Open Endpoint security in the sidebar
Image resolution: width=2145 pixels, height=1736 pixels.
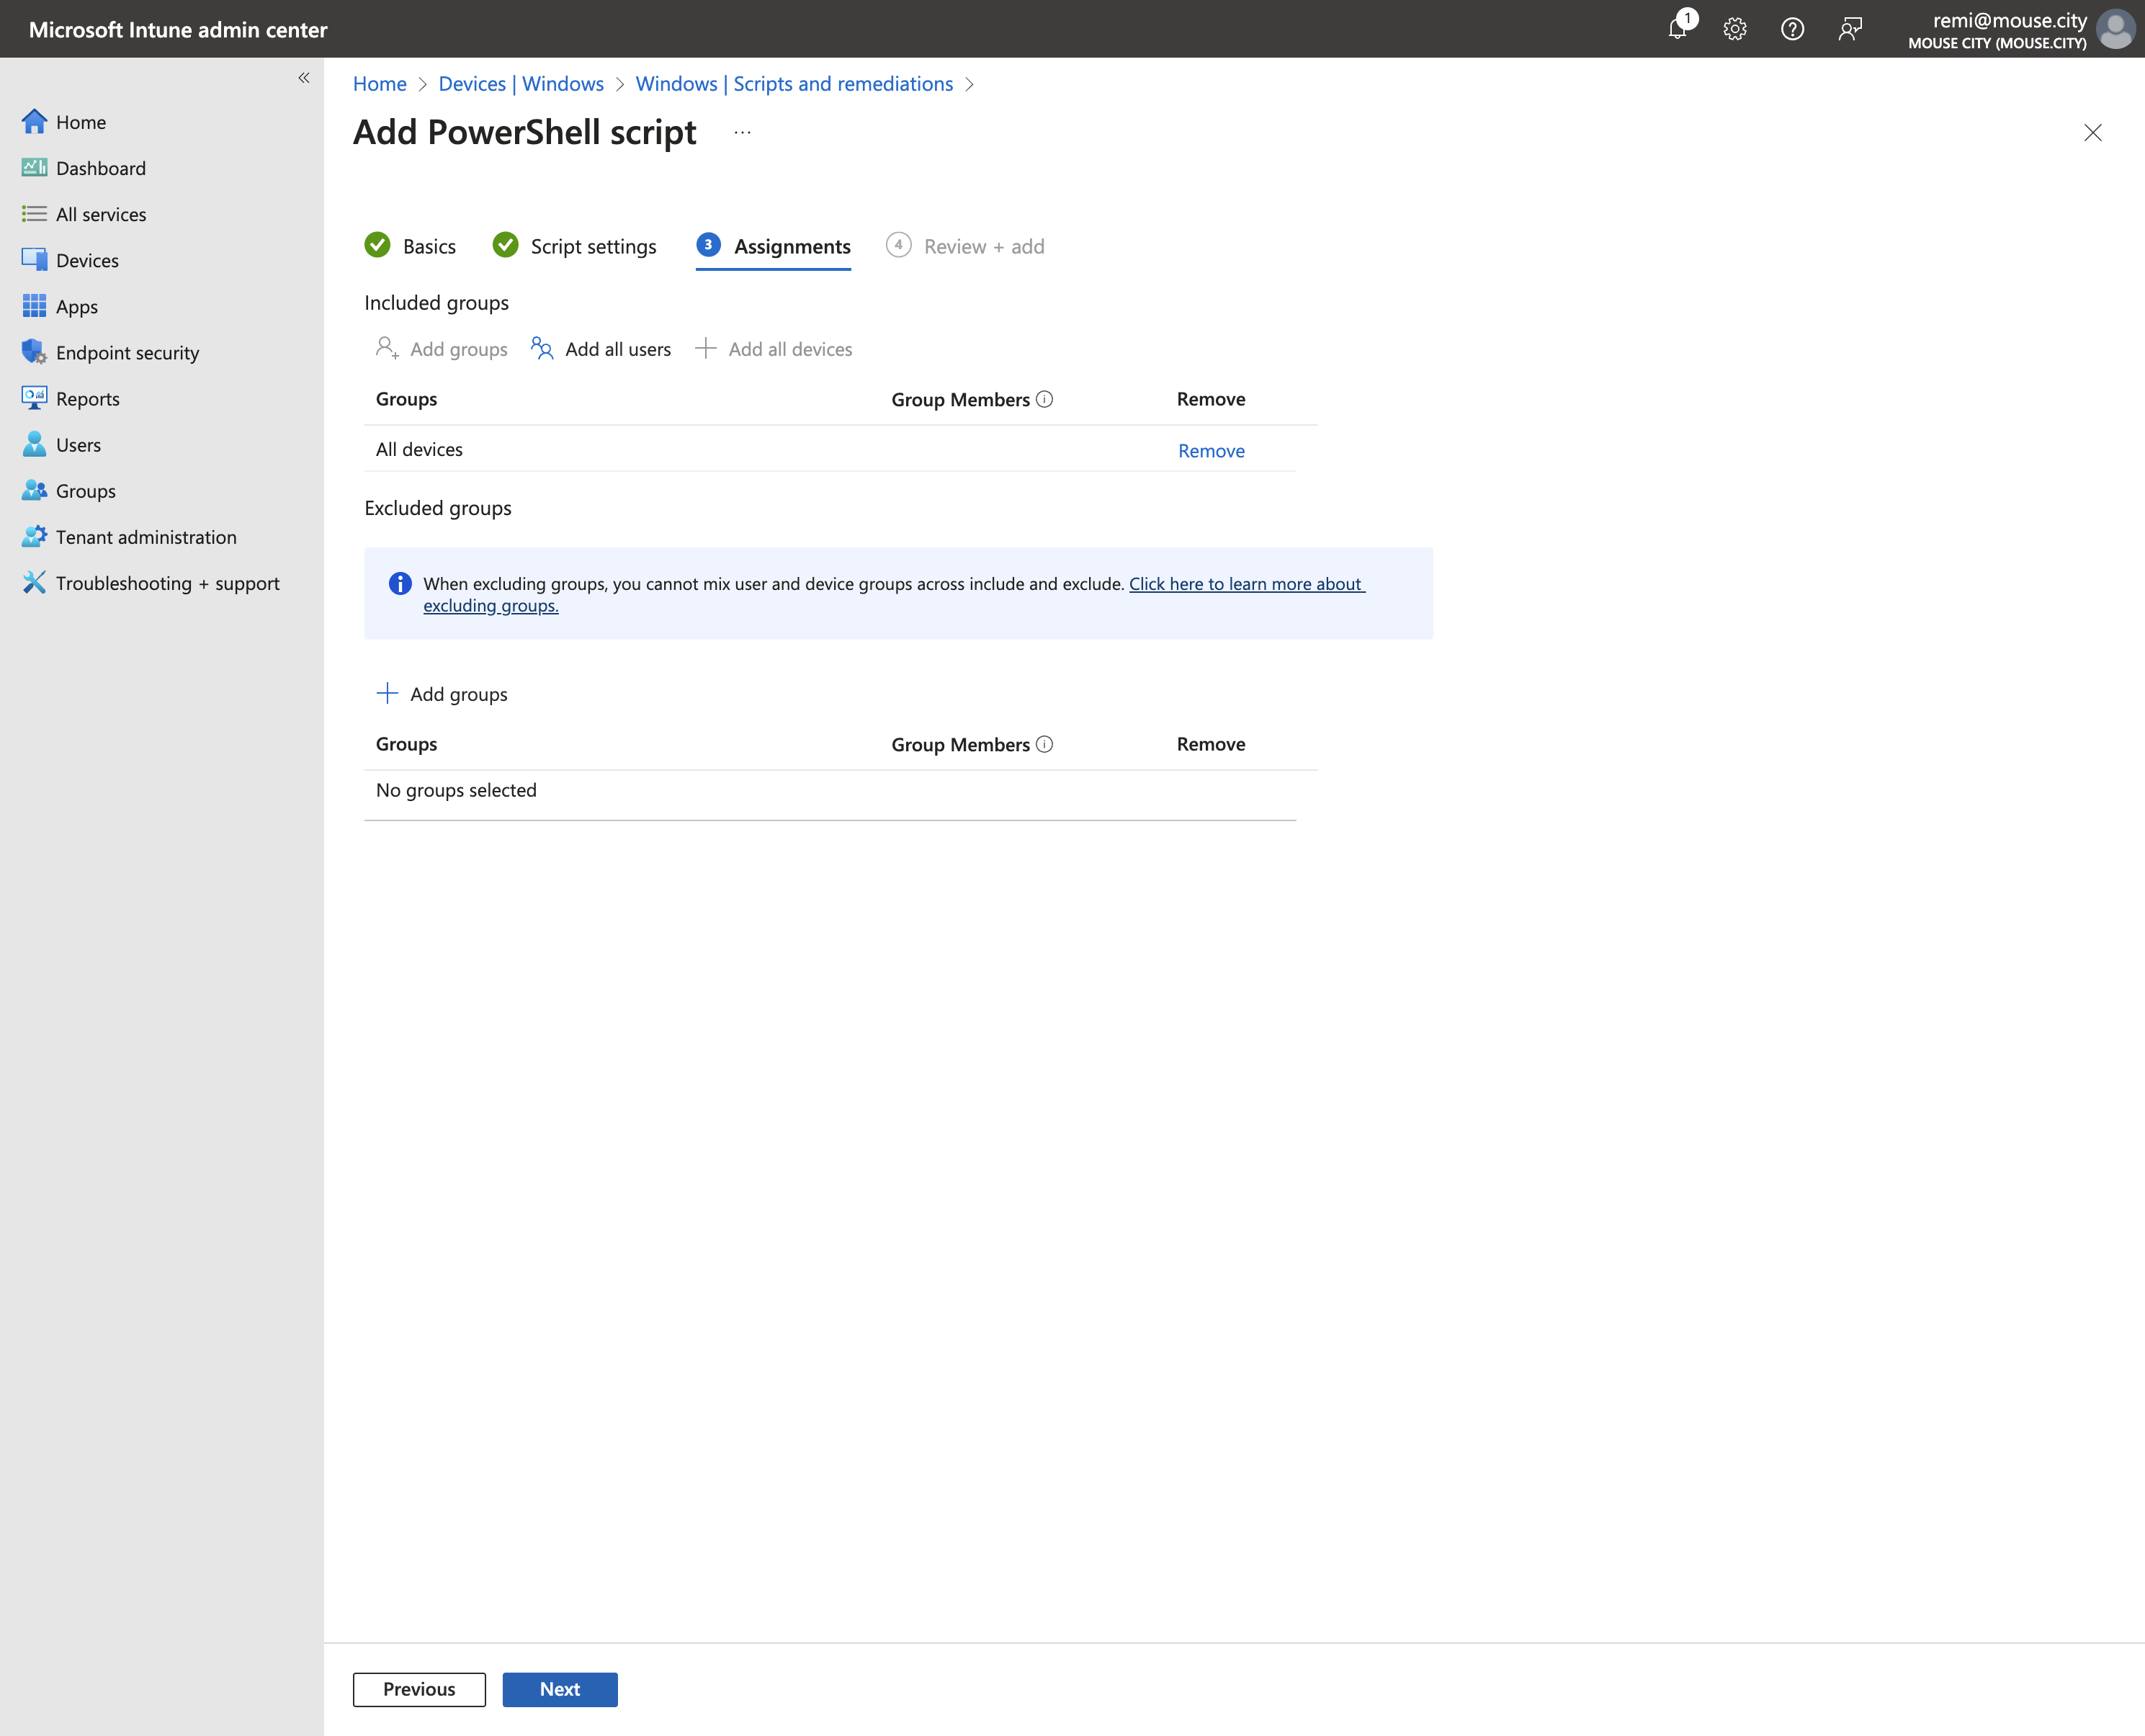click(110, 352)
